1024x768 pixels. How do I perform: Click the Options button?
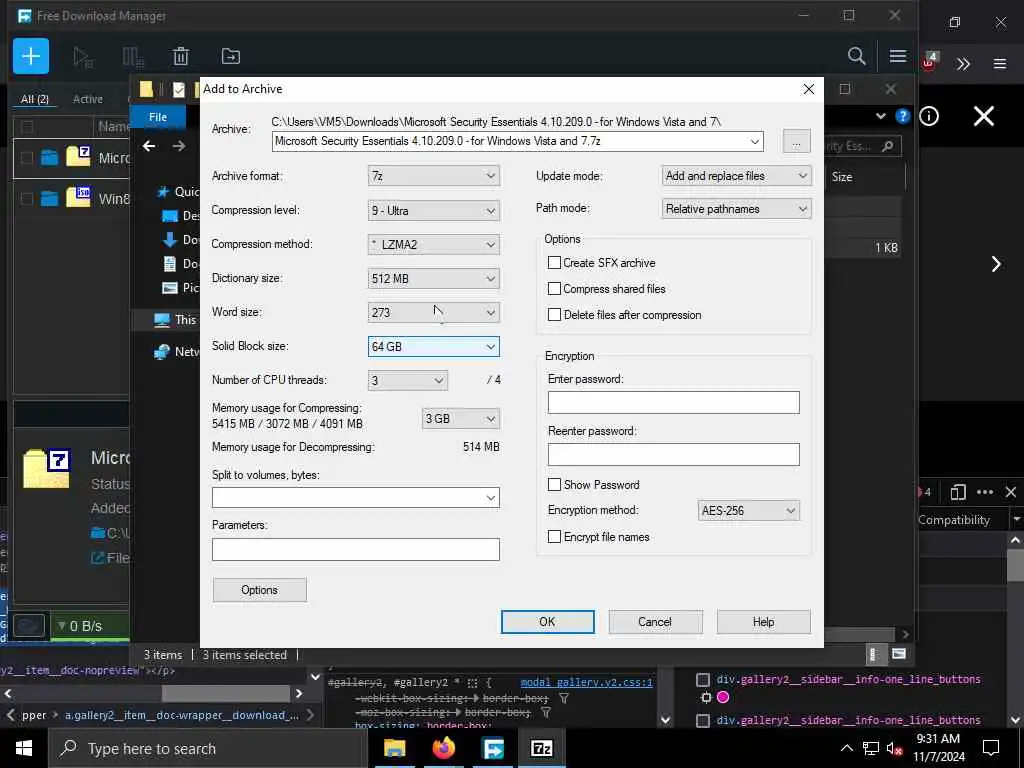click(259, 590)
